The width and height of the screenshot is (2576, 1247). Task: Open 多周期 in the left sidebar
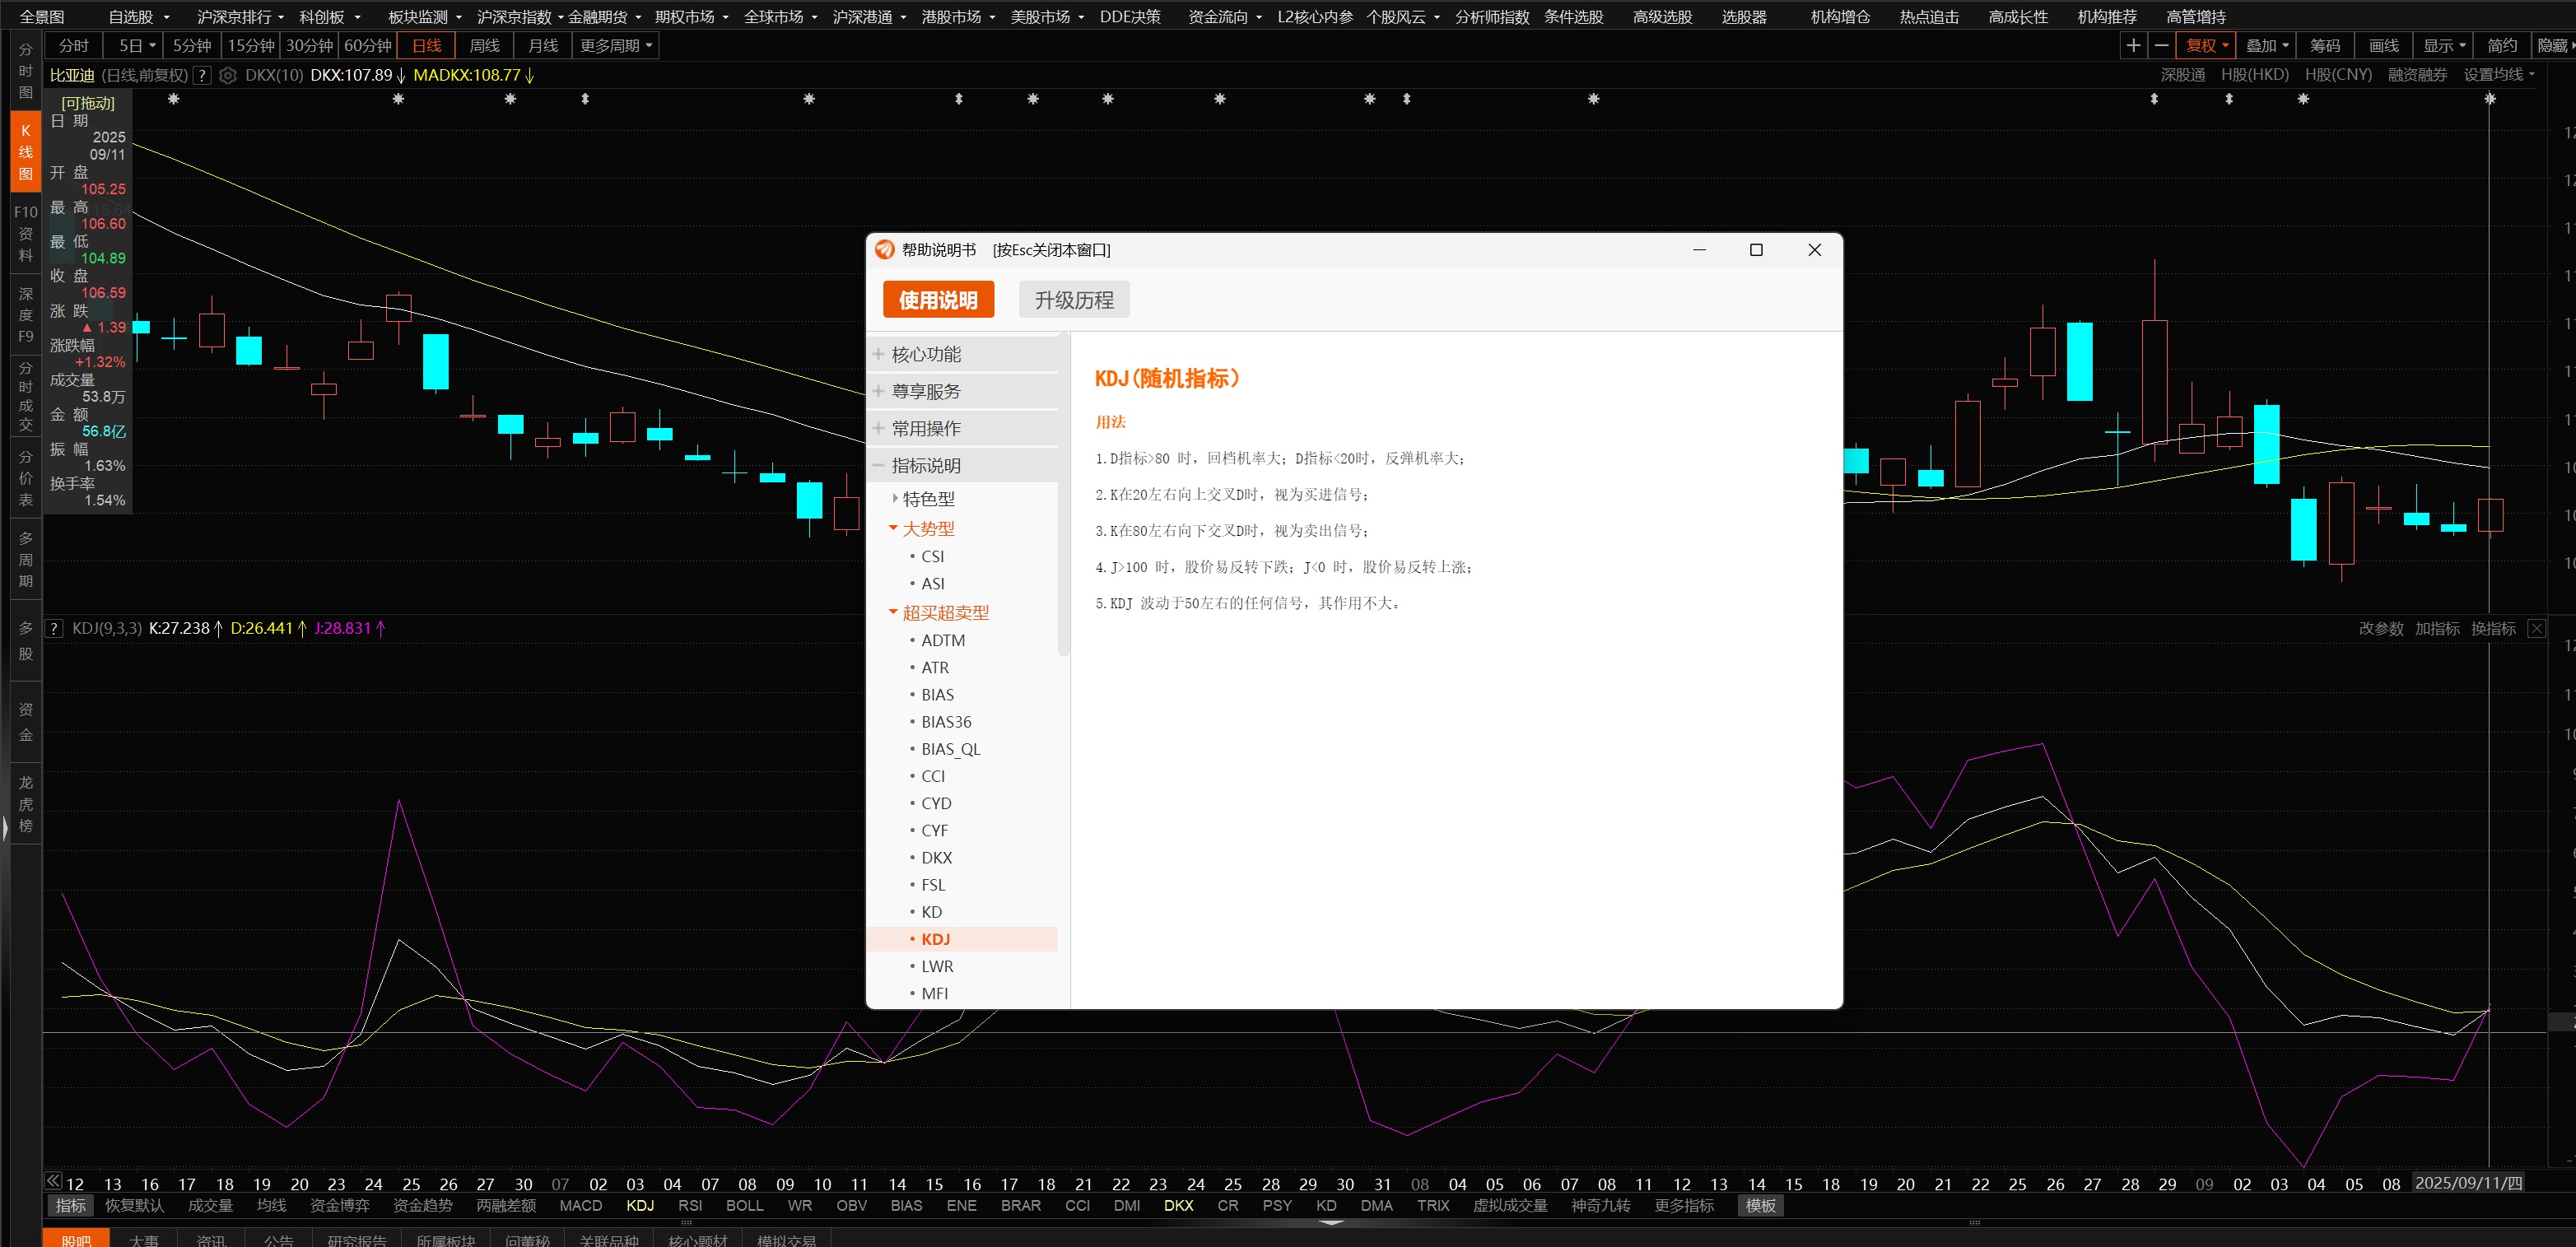26,559
